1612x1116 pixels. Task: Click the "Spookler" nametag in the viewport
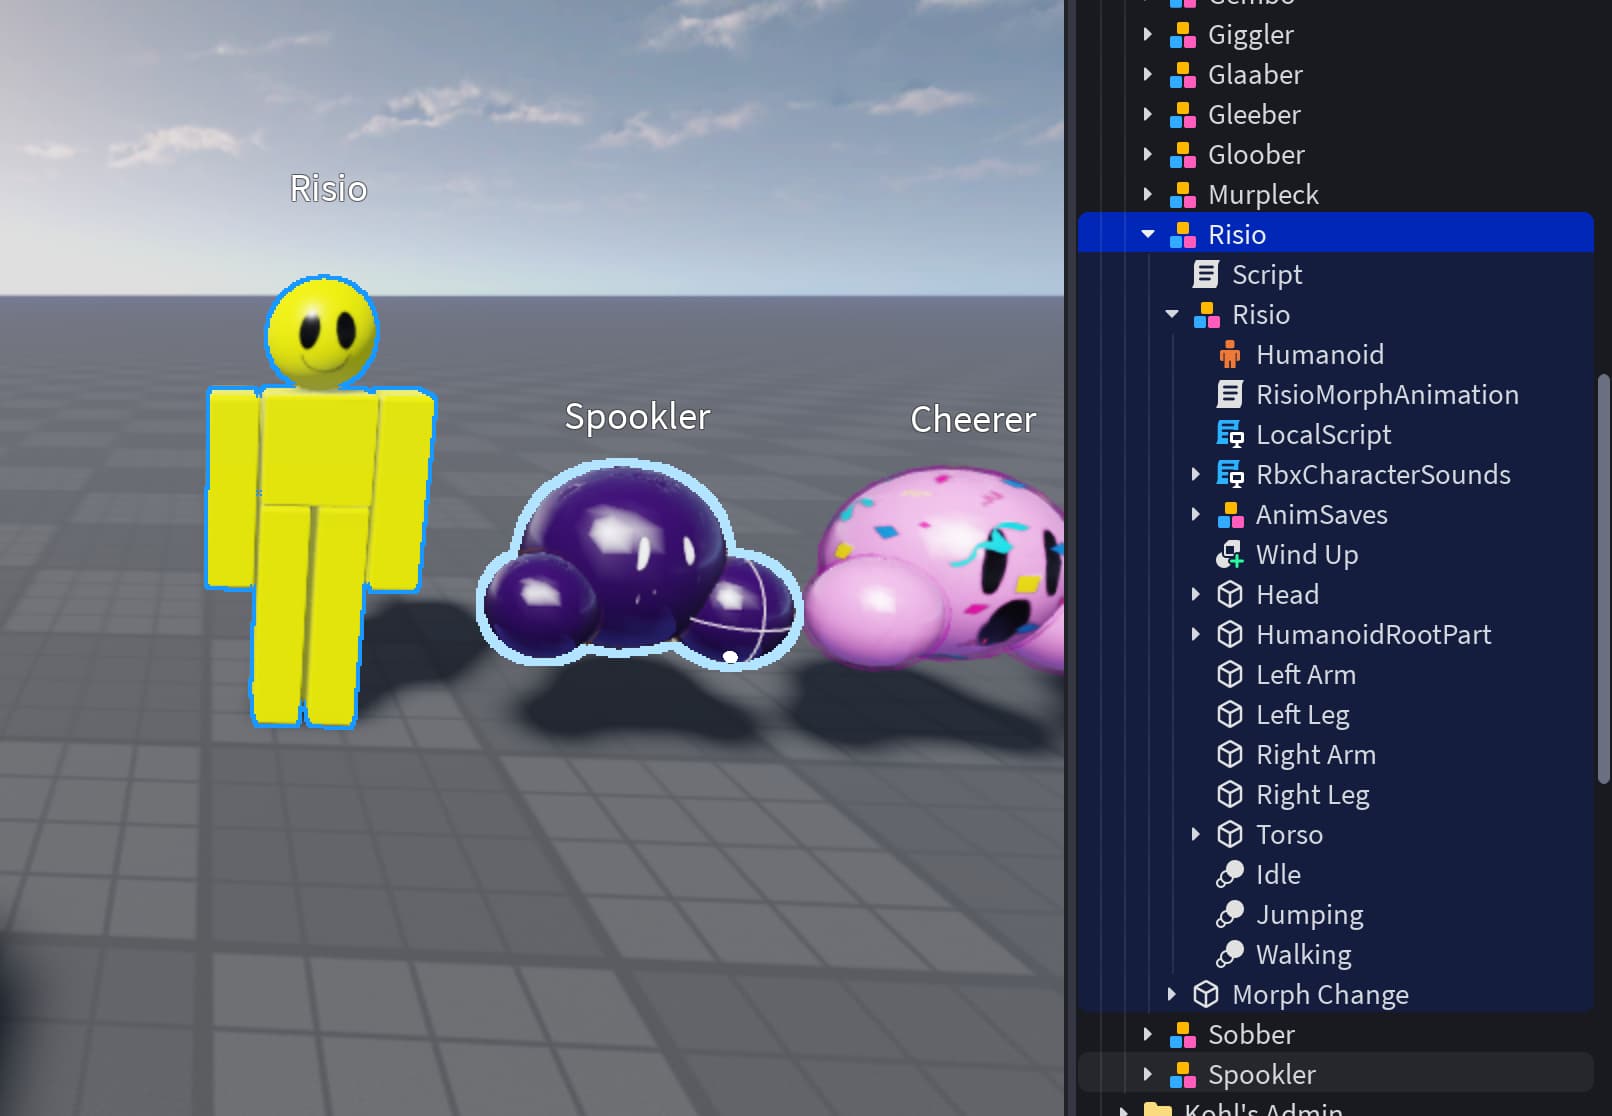(x=637, y=417)
